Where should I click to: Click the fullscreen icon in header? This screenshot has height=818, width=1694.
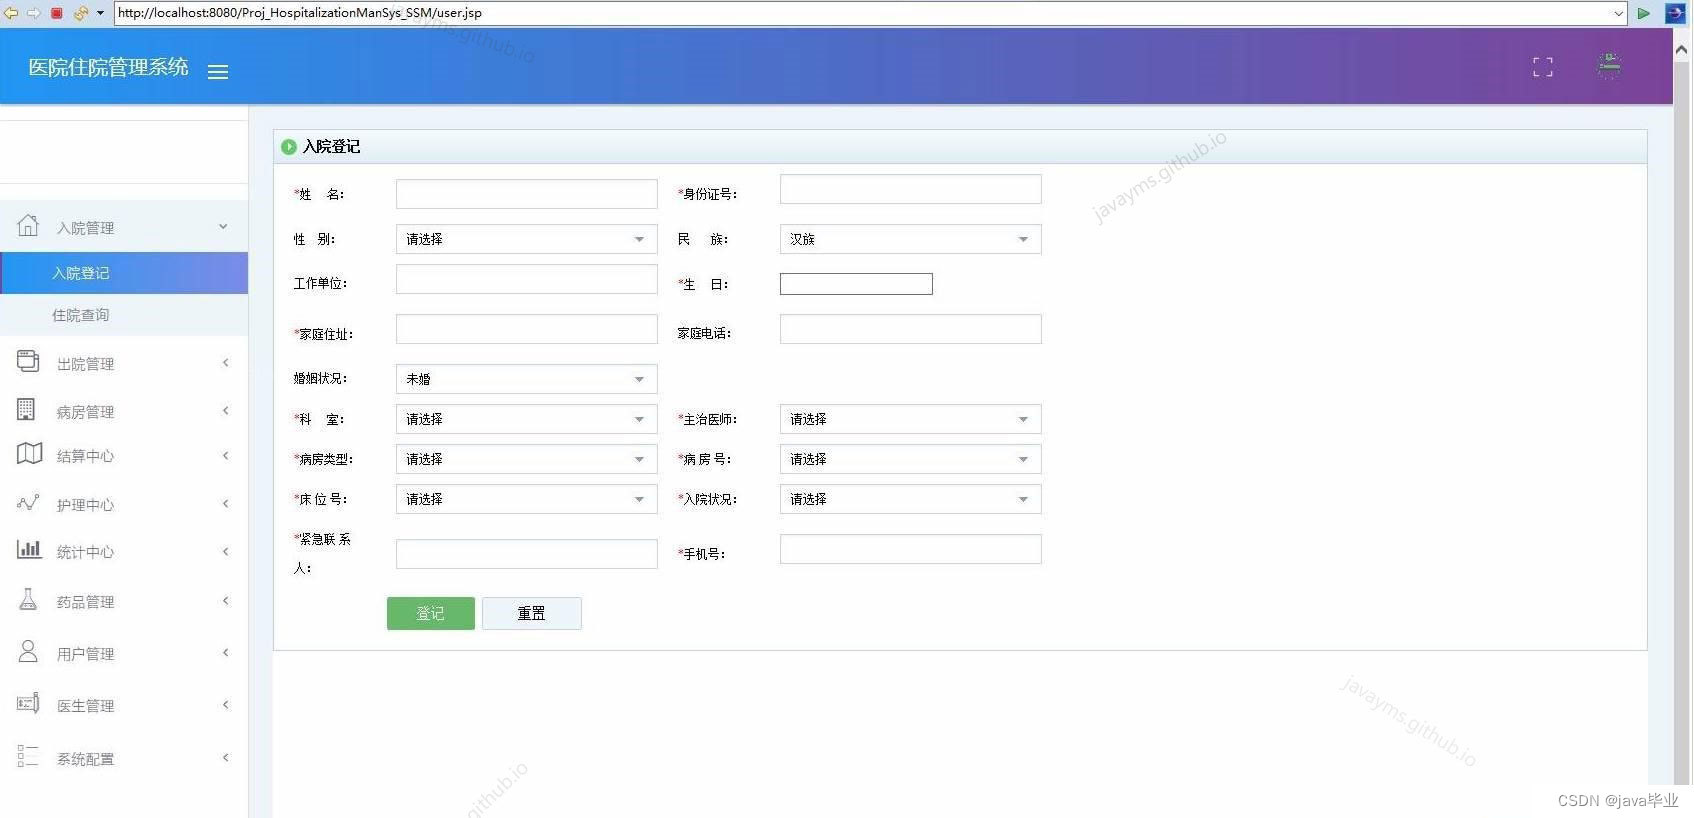pos(1543,67)
